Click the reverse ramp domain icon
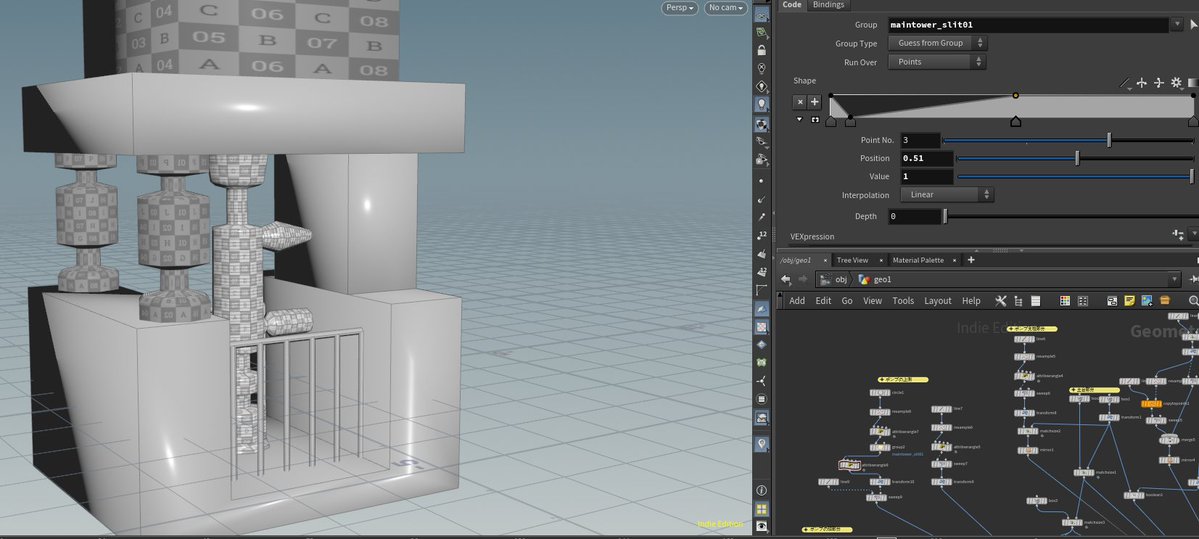Viewport: 1199px width, 539px height. click(x=1142, y=83)
